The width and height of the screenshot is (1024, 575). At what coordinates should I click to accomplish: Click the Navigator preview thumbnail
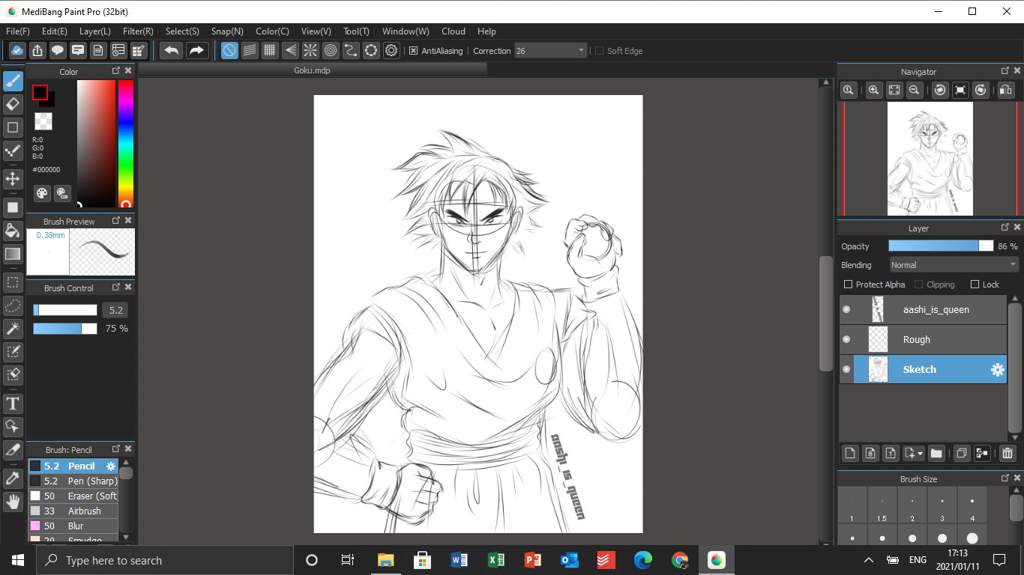click(930, 158)
